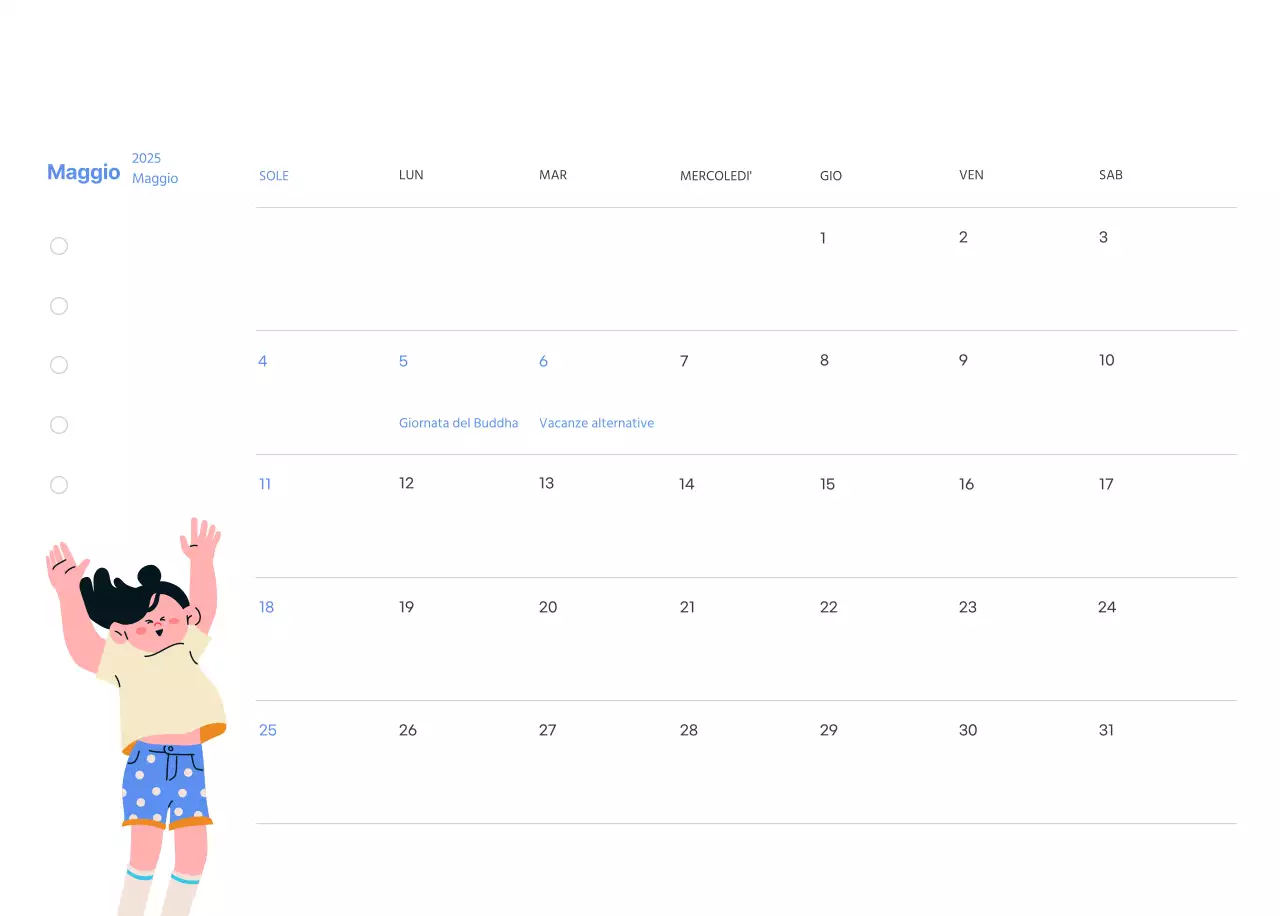
Task: Click the 2025 year label
Action: point(146,158)
